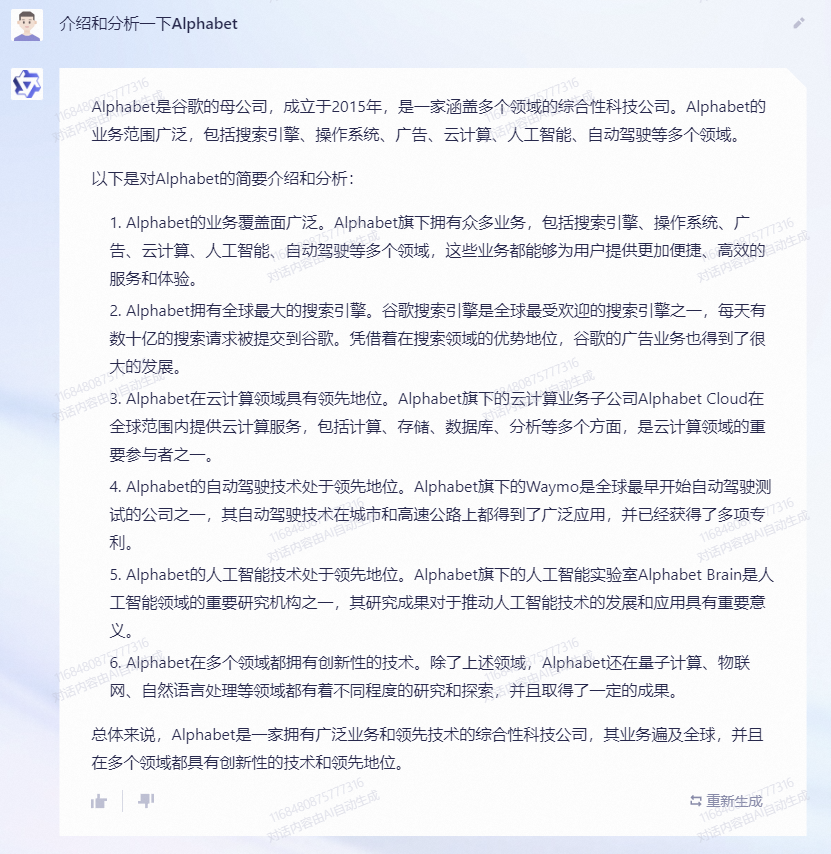Click the AI assistant logo avatar
The image size is (831, 854).
pos(27,84)
